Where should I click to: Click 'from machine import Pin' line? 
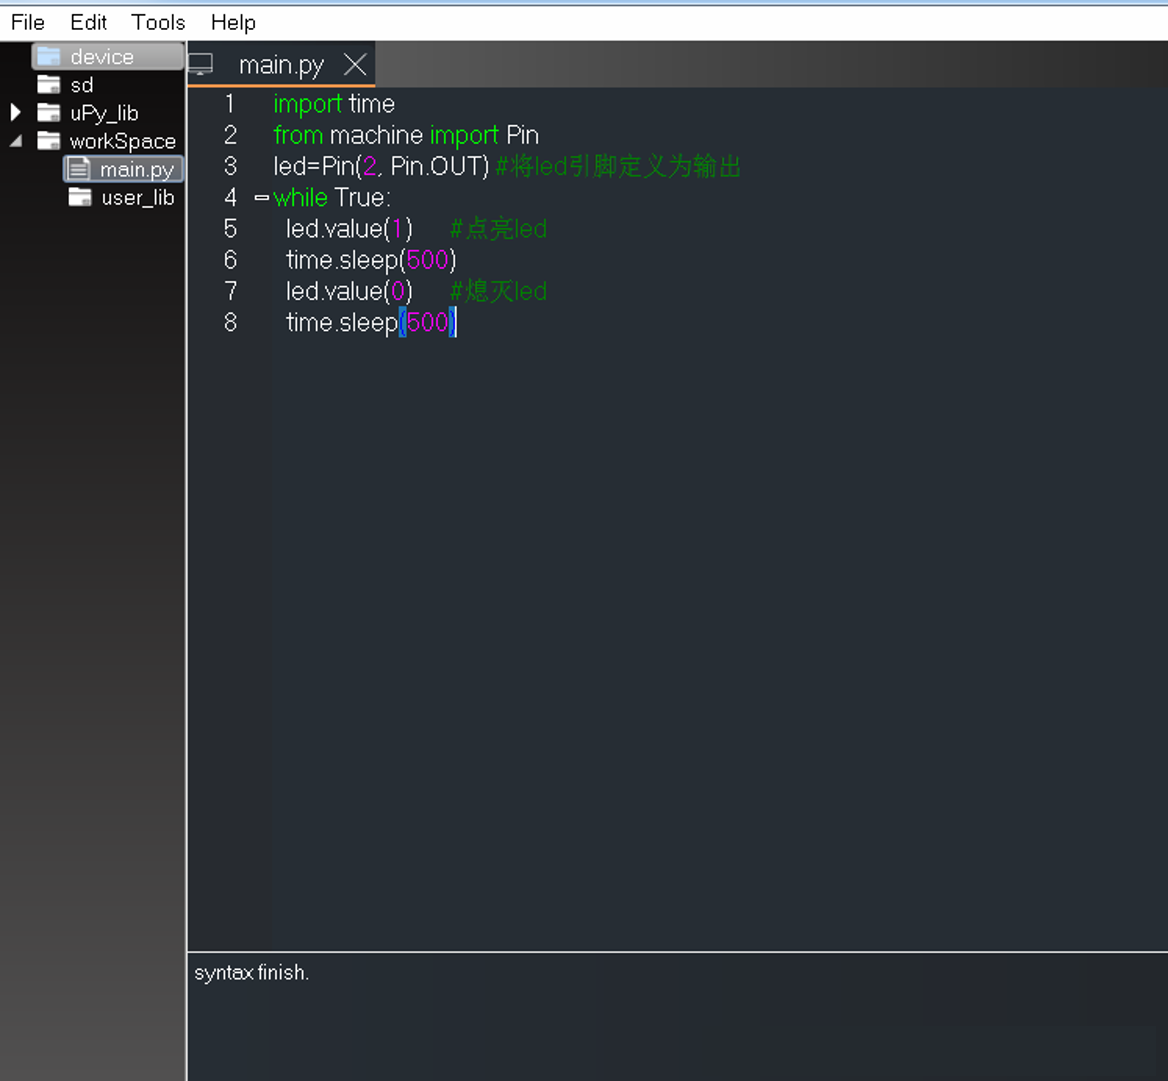coord(406,136)
